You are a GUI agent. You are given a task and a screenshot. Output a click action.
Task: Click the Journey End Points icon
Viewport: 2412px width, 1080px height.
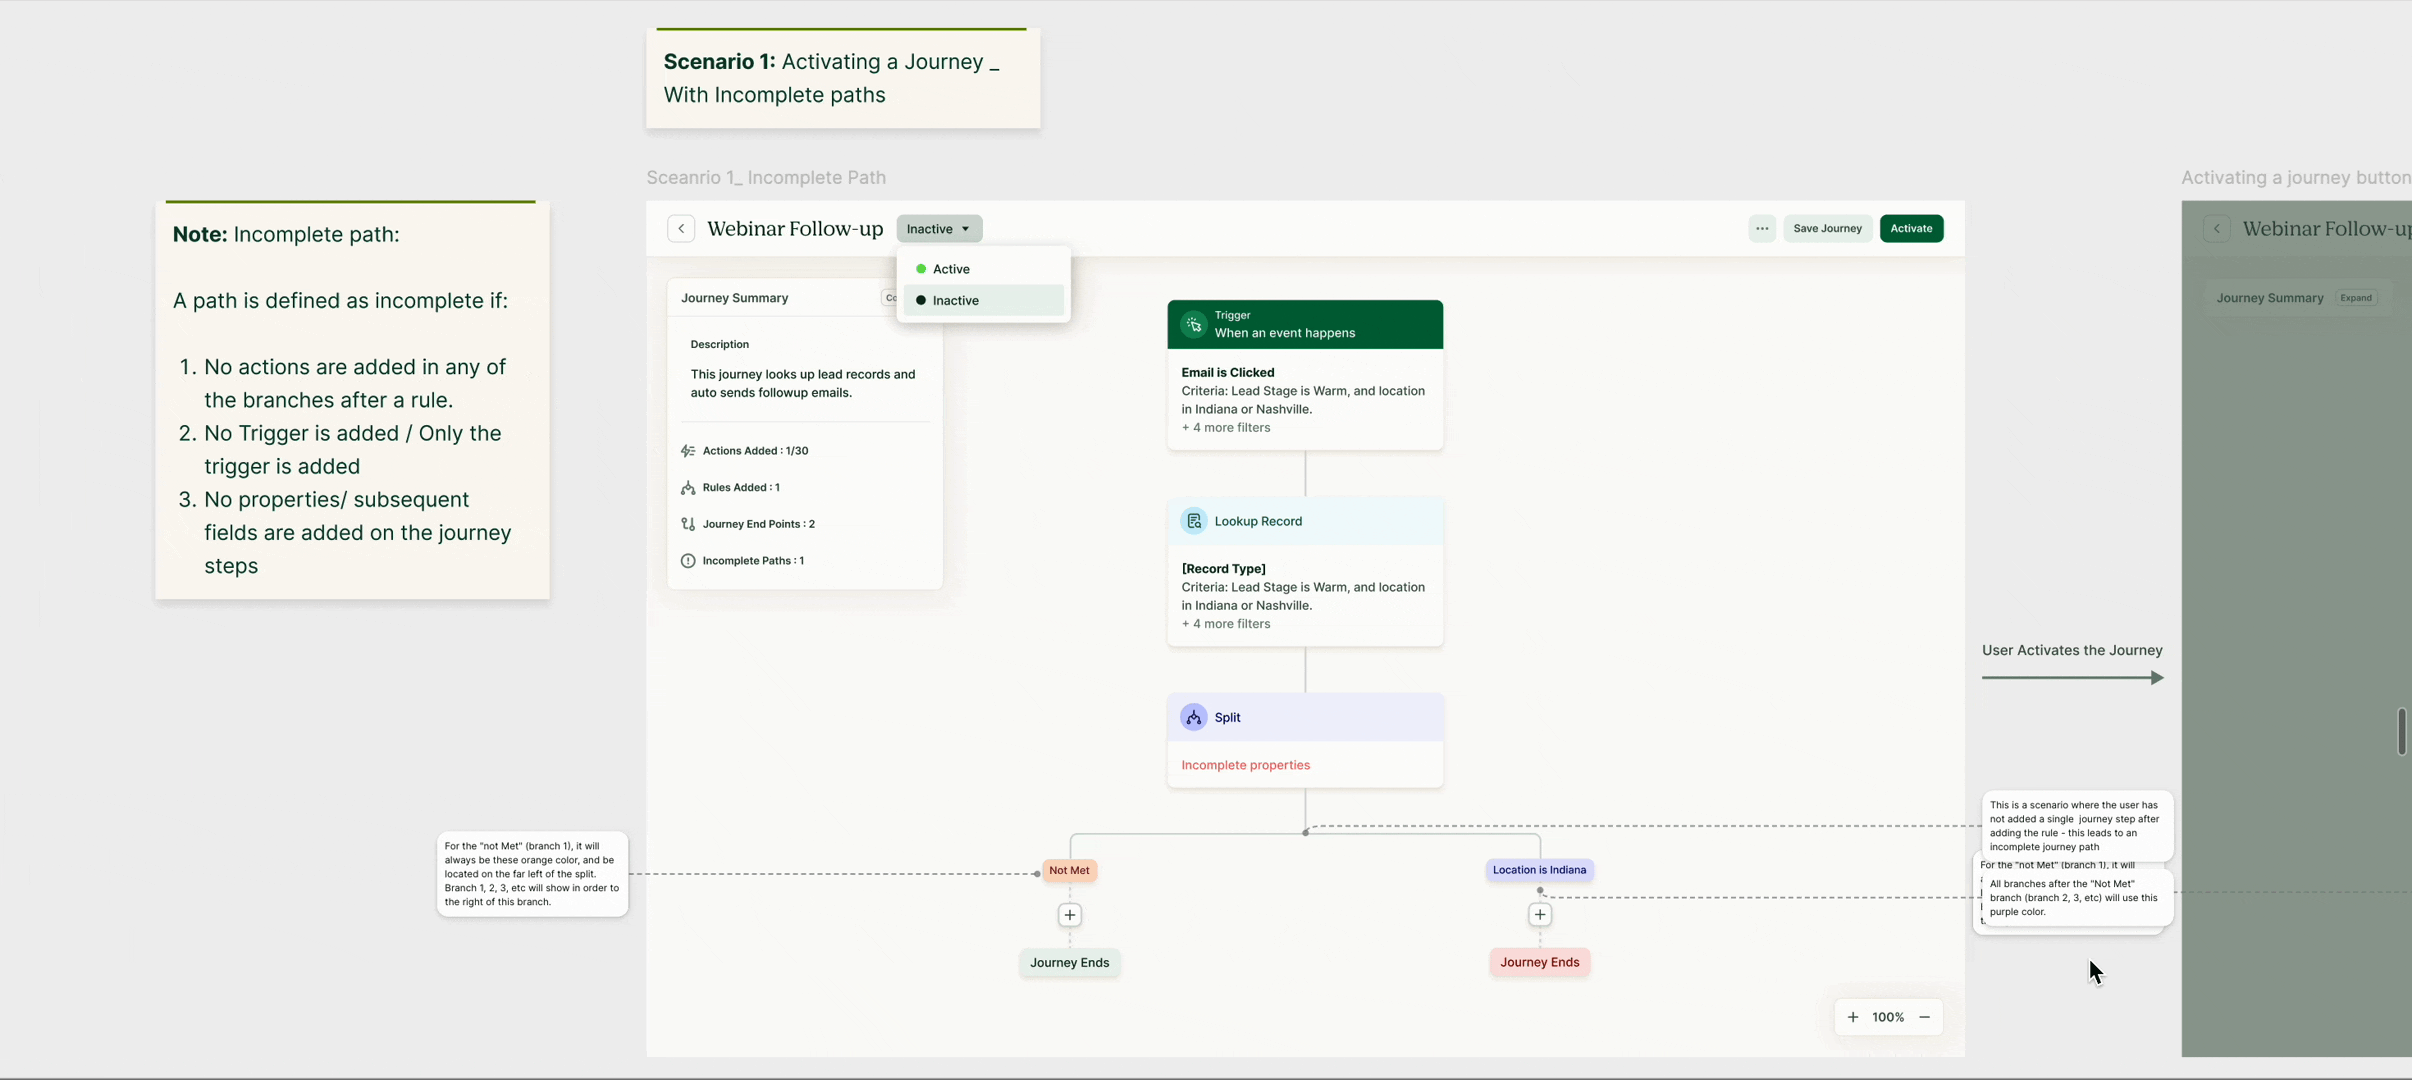click(688, 524)
